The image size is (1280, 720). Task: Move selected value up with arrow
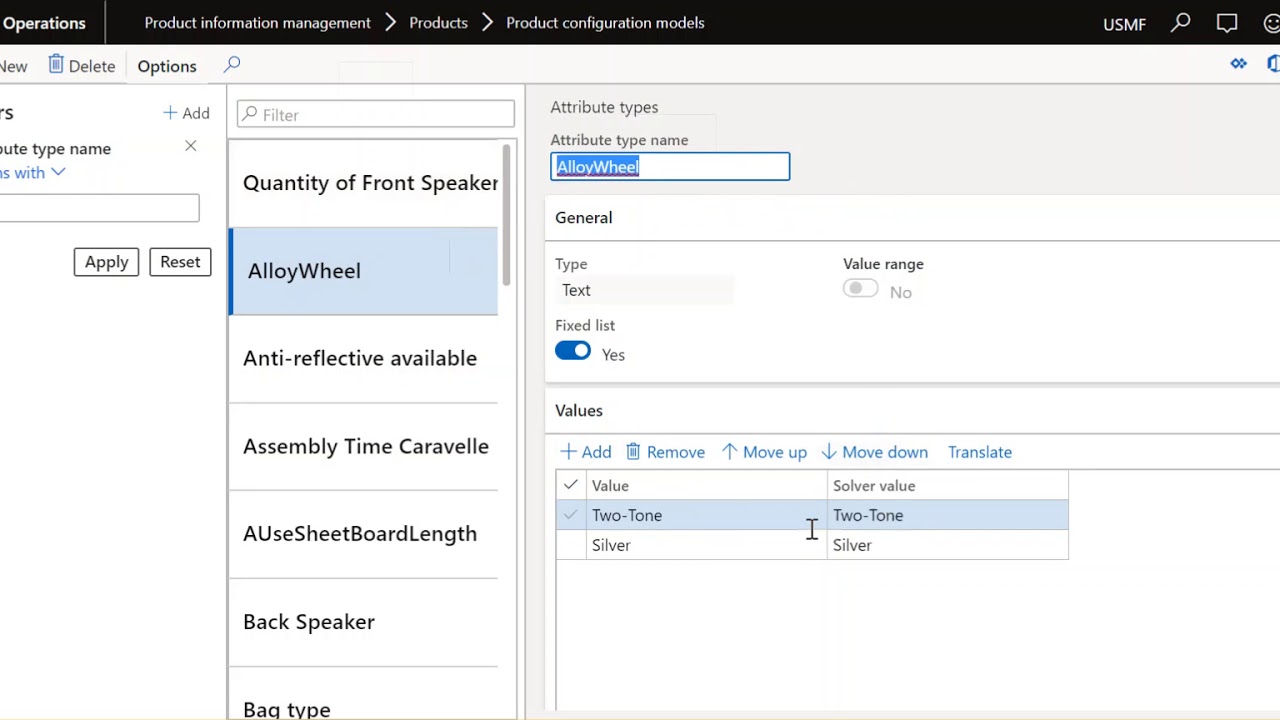click(x=730, y=452)
